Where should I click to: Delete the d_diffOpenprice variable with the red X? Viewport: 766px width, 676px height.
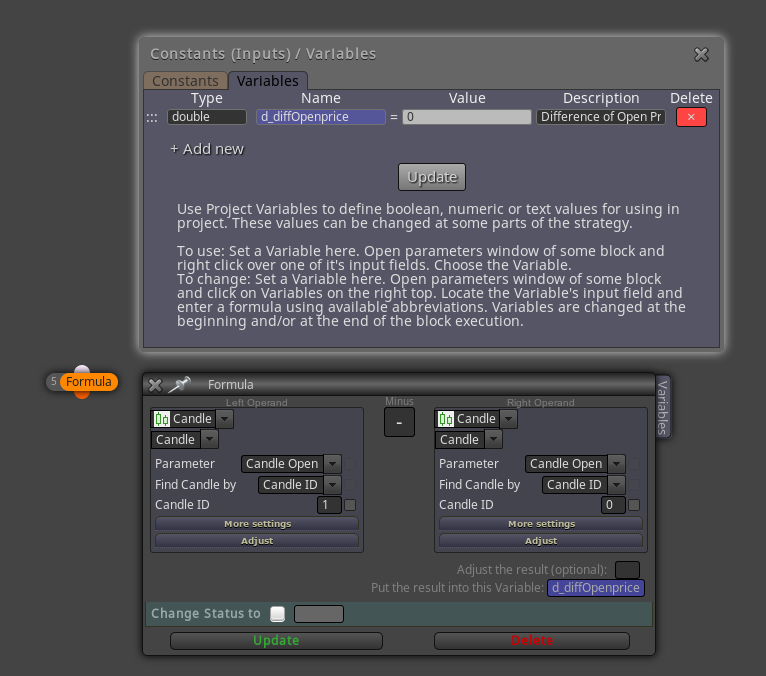pyautogui.click(x=691, y=117)
